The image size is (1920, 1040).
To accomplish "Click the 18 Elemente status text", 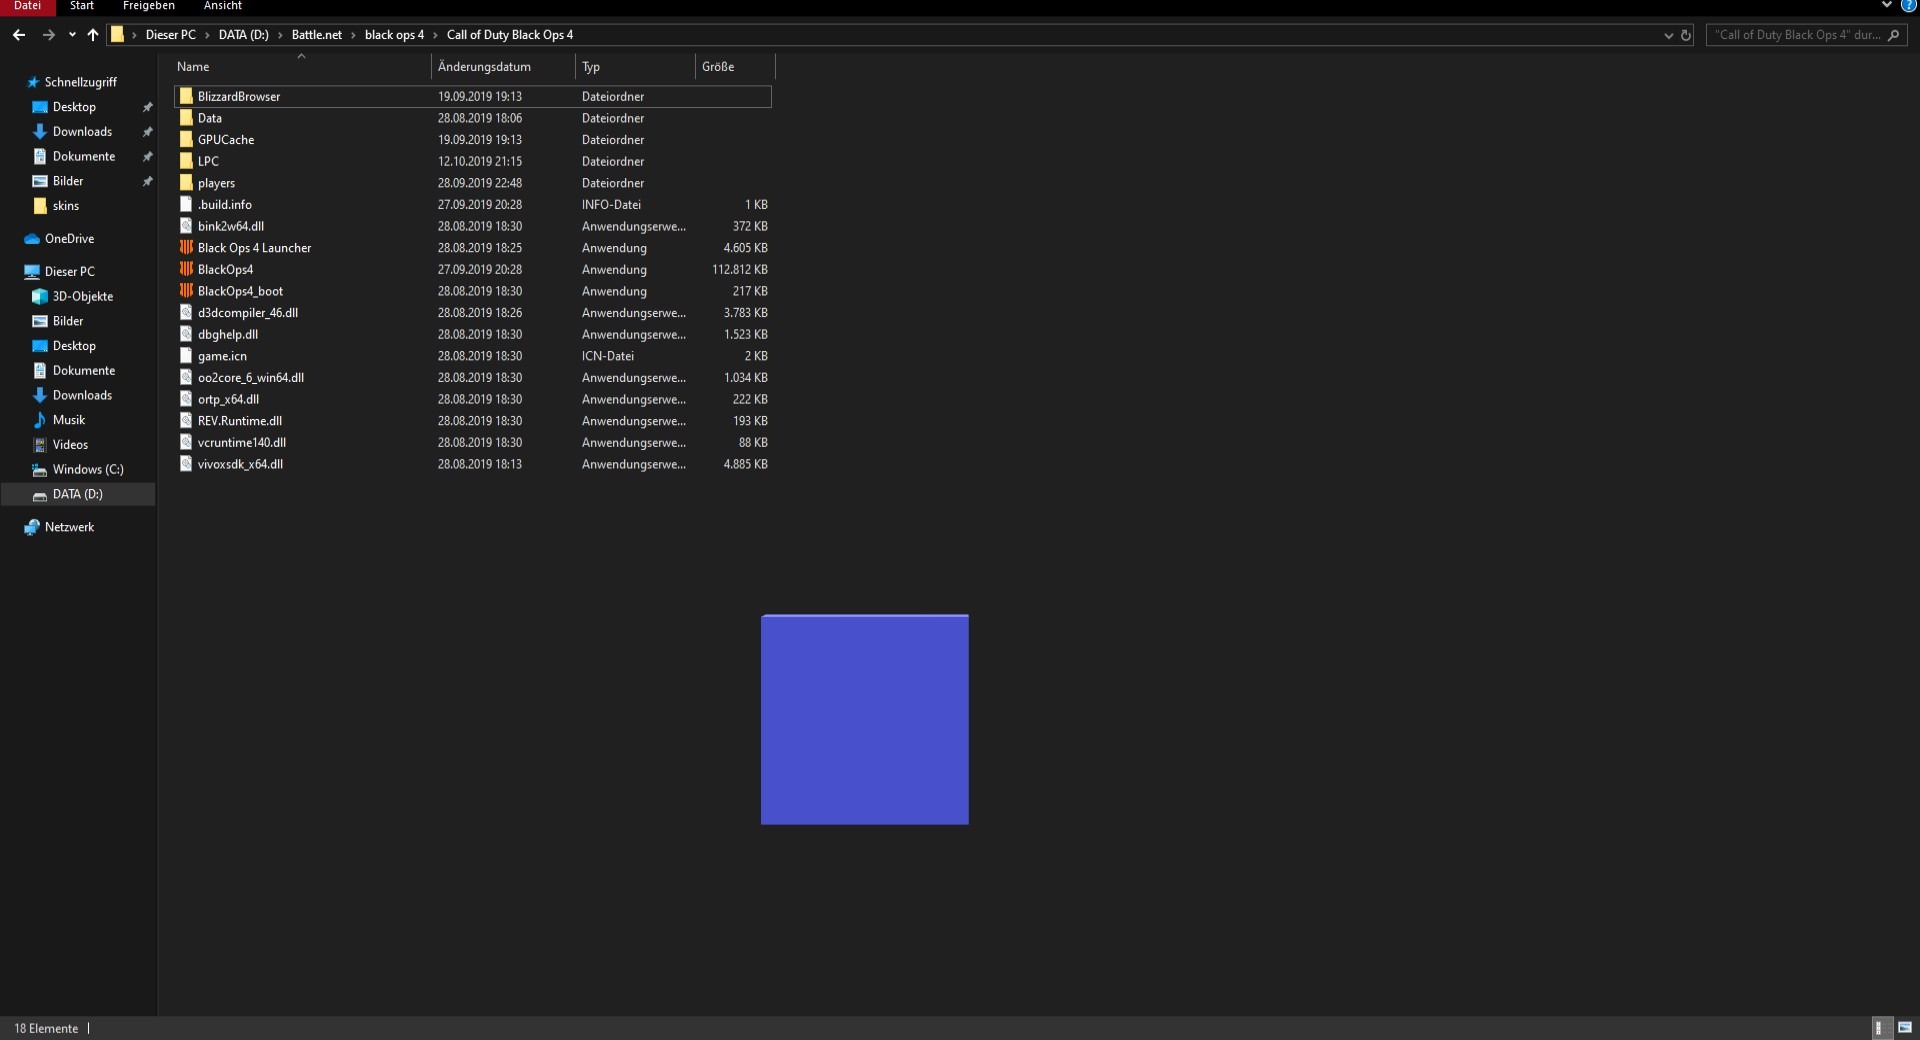I will point(46,1029).
